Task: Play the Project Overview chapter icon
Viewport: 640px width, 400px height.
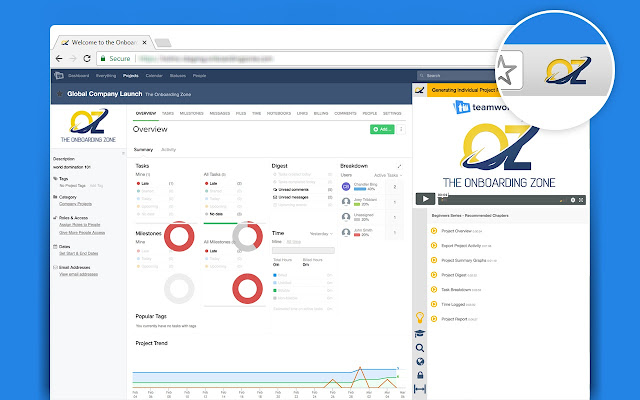Action: [x=434, y=231]
